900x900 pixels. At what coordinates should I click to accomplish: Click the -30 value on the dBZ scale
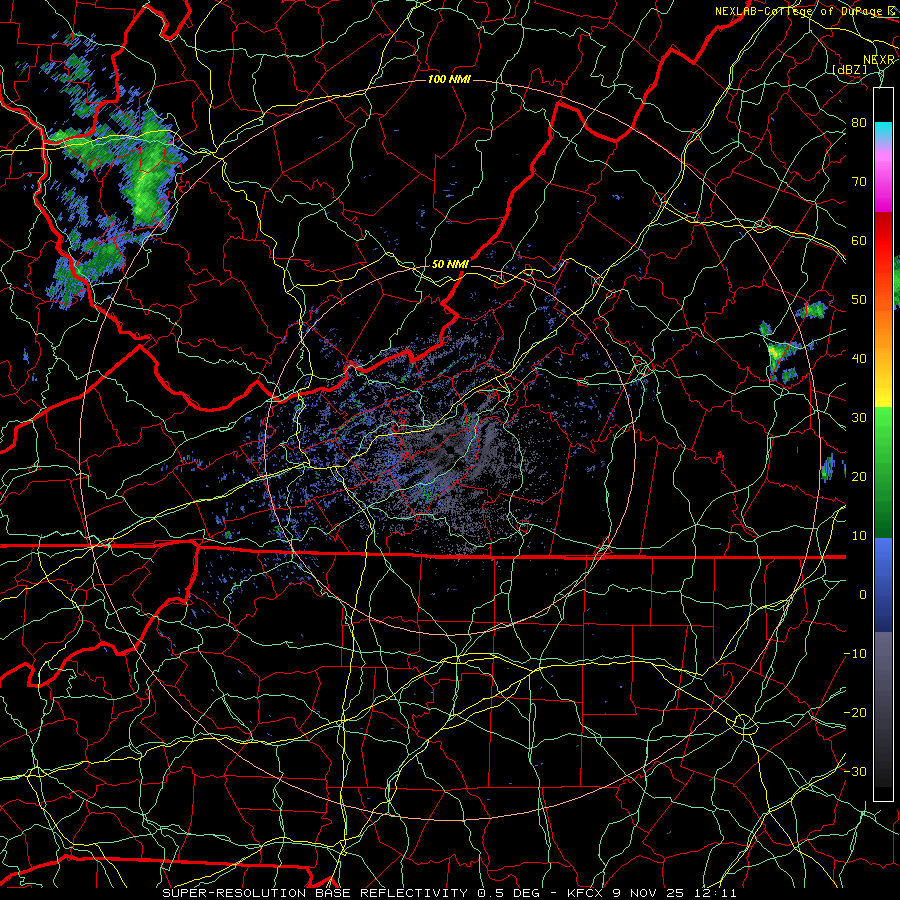(855, 771)
